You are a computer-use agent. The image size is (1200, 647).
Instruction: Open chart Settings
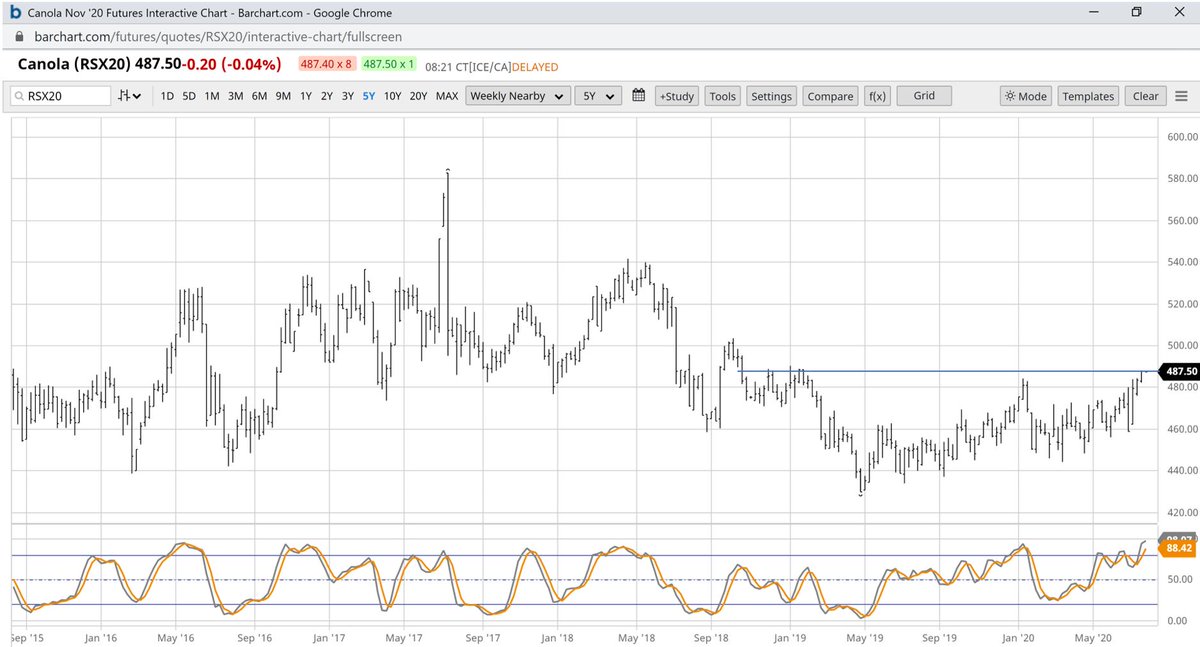tap(771, 96)
